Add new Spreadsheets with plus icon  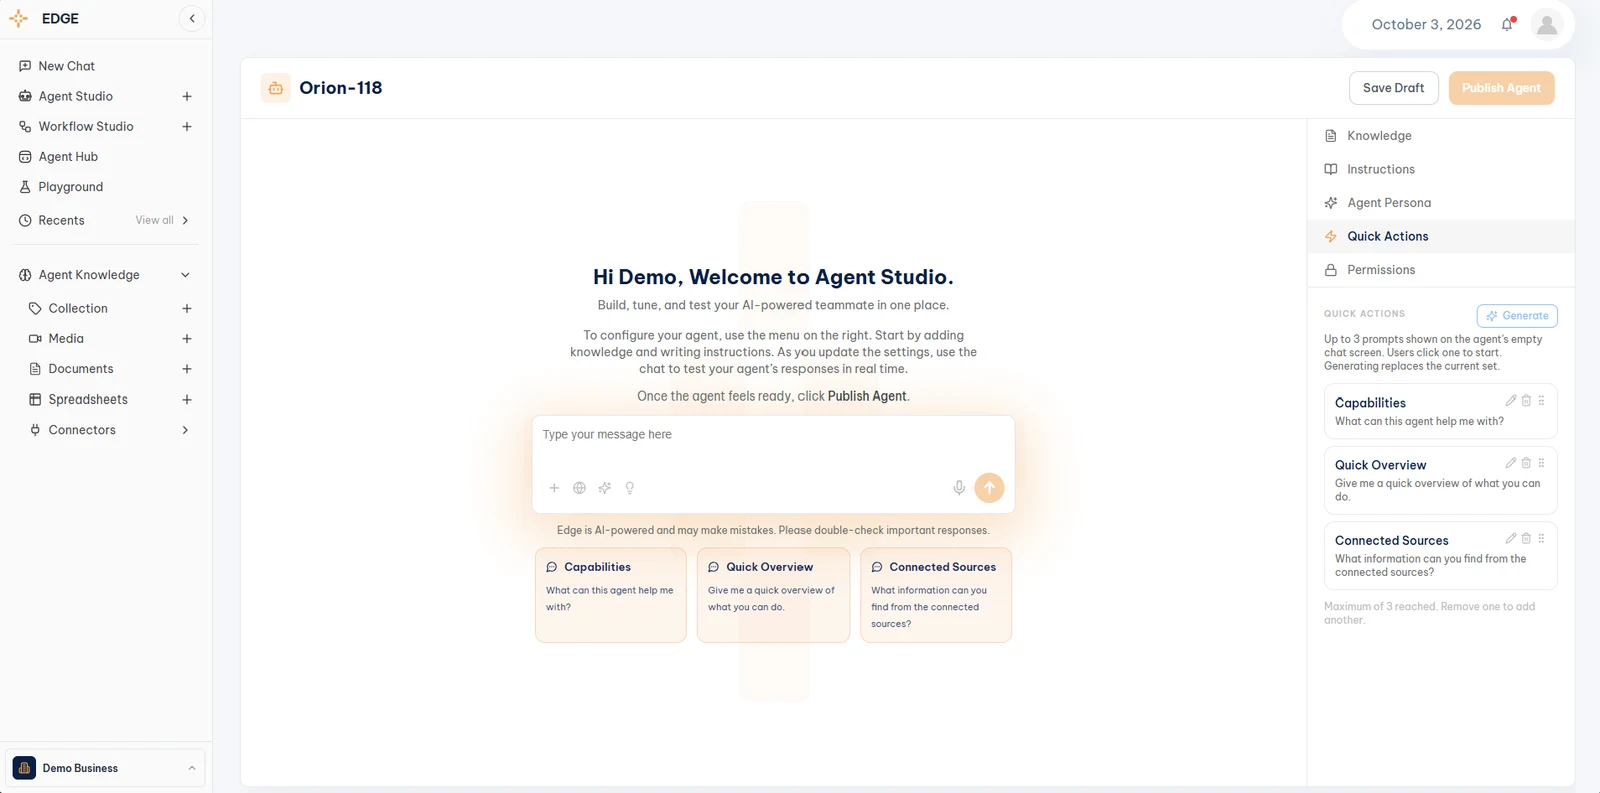(187, 399)
